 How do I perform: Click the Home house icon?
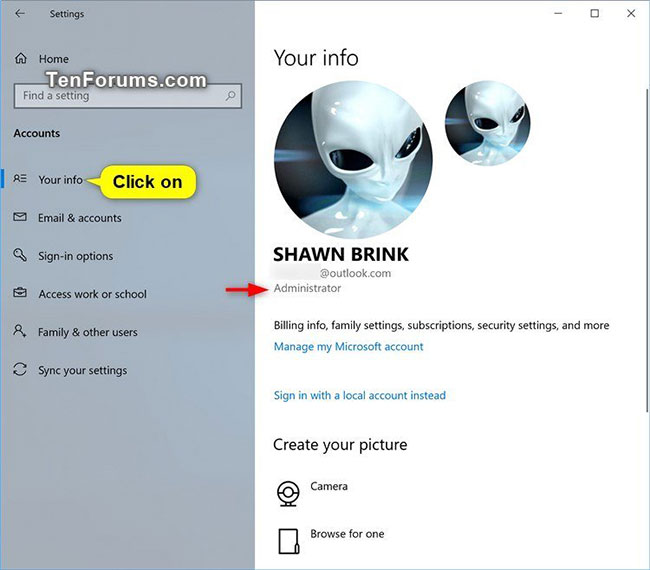click(x=21, y=58)
